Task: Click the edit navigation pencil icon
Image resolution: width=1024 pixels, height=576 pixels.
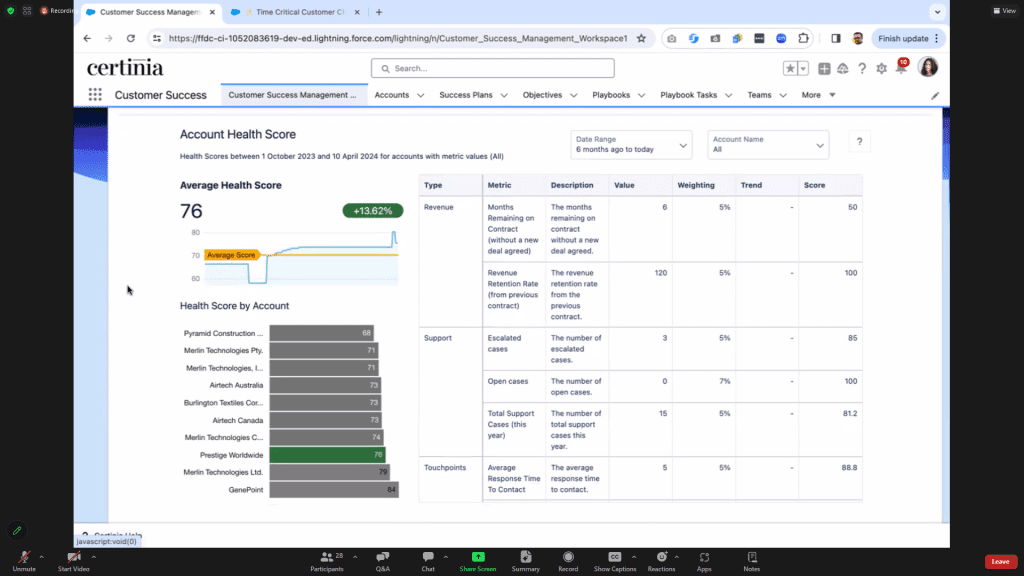Action: [x=935, y=95]
